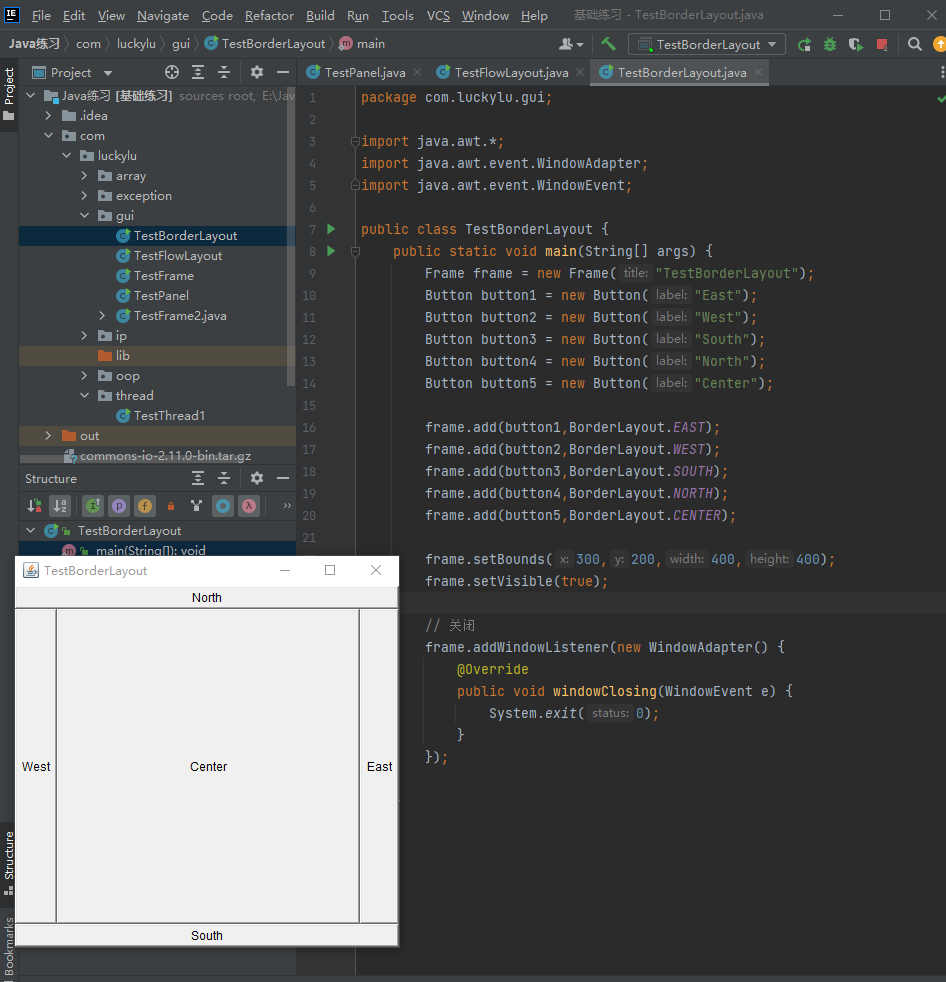Toggle Show Fields filter in Structure toolbar
The image size is (946, 982).
pos(145,506)
